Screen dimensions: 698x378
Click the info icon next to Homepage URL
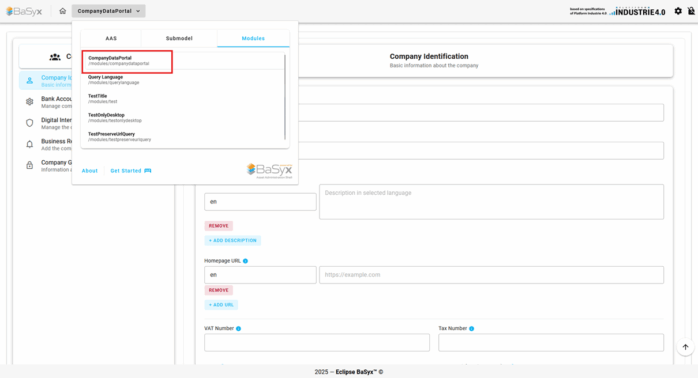245,261
